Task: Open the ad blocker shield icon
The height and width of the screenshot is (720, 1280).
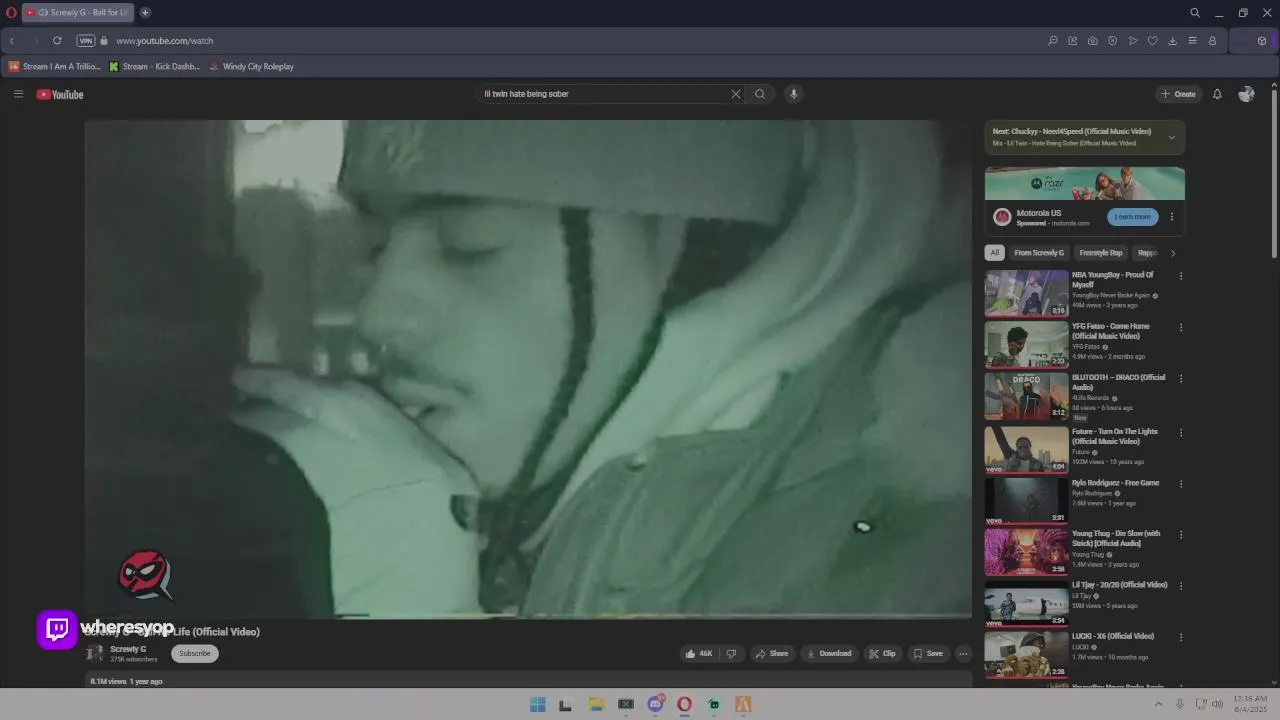Action: coord(1112,41)
